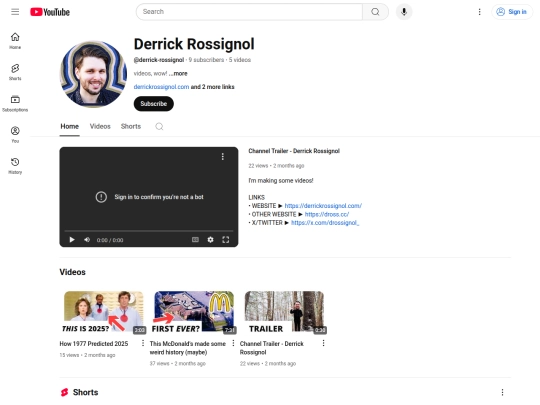Mute the trailer player volume
Viewport: 540px width, 405px height.
[87, 240]
